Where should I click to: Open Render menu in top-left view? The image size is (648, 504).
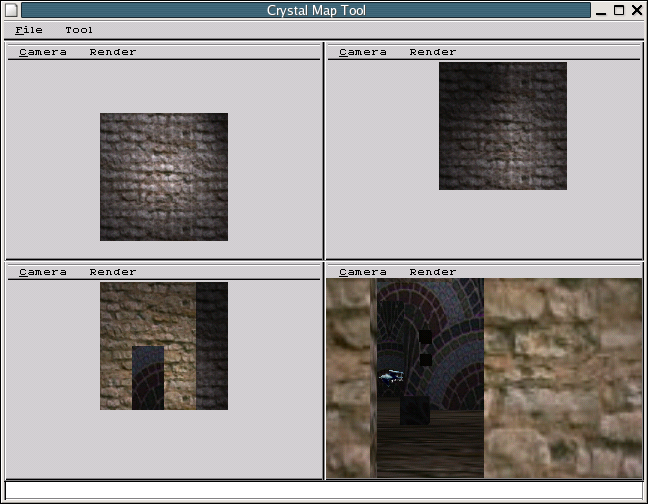113,52
